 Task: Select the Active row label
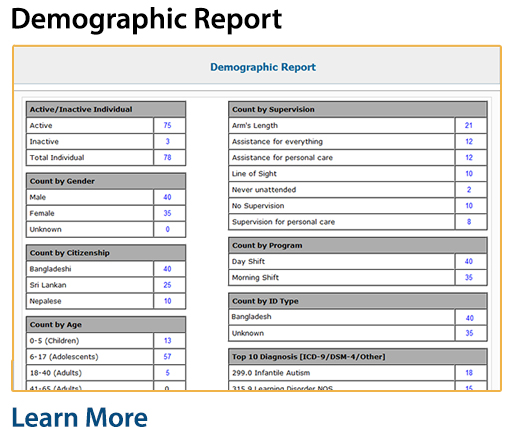(41, 126)
